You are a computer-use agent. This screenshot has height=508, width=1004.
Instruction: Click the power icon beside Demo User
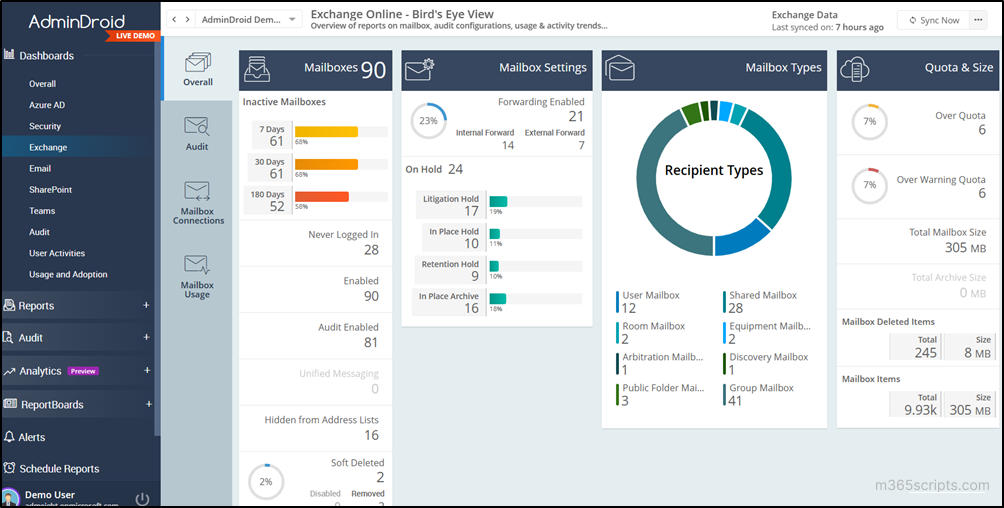[142, 498]
